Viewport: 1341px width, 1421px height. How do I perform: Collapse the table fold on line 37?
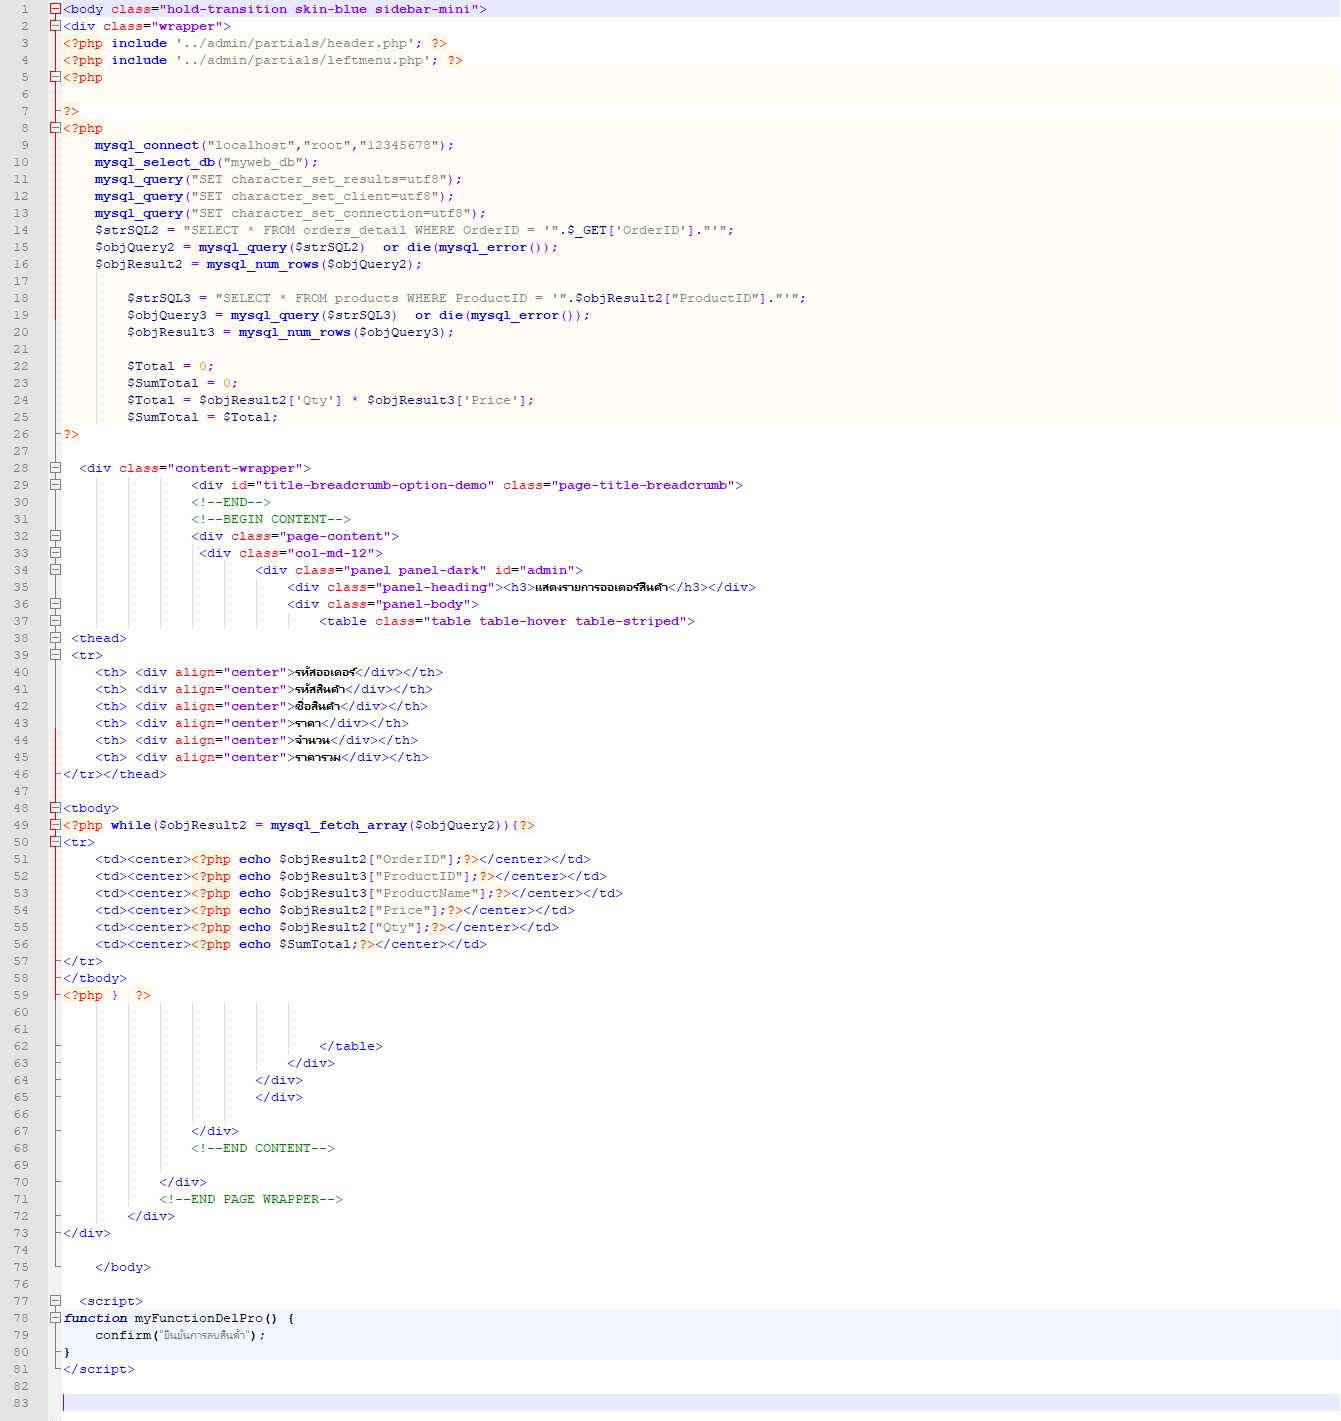pyautogui.click(x=55, y=621)
